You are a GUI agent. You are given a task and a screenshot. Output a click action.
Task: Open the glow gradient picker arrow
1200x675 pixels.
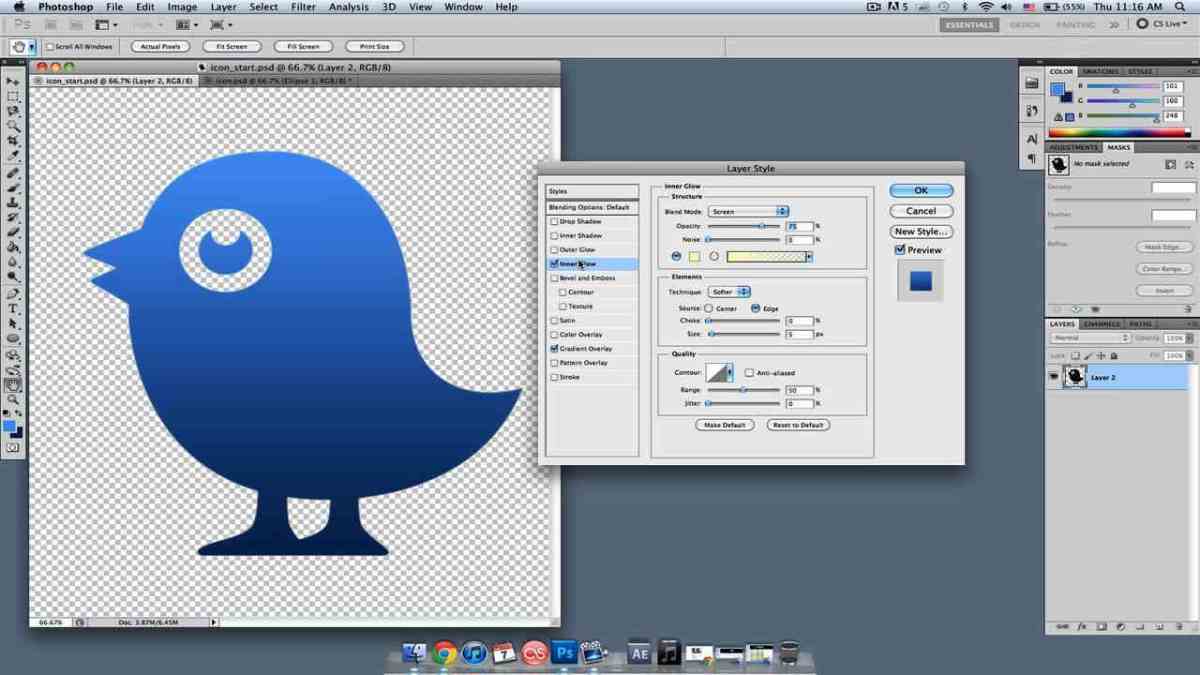click(809, 257)
